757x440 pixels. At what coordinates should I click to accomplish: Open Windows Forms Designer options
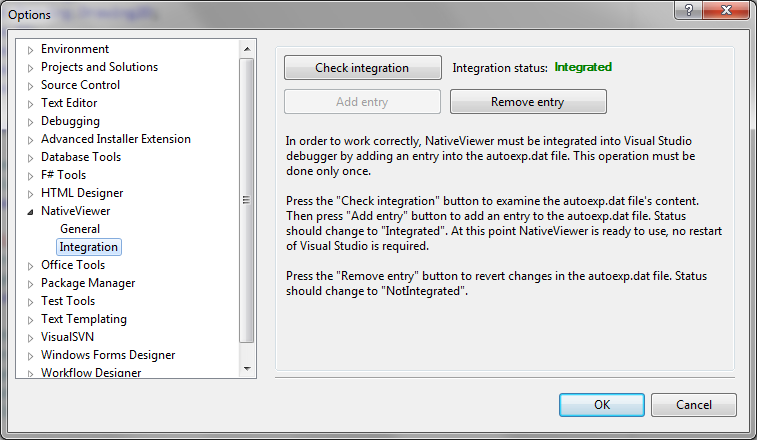click(108, 355)
